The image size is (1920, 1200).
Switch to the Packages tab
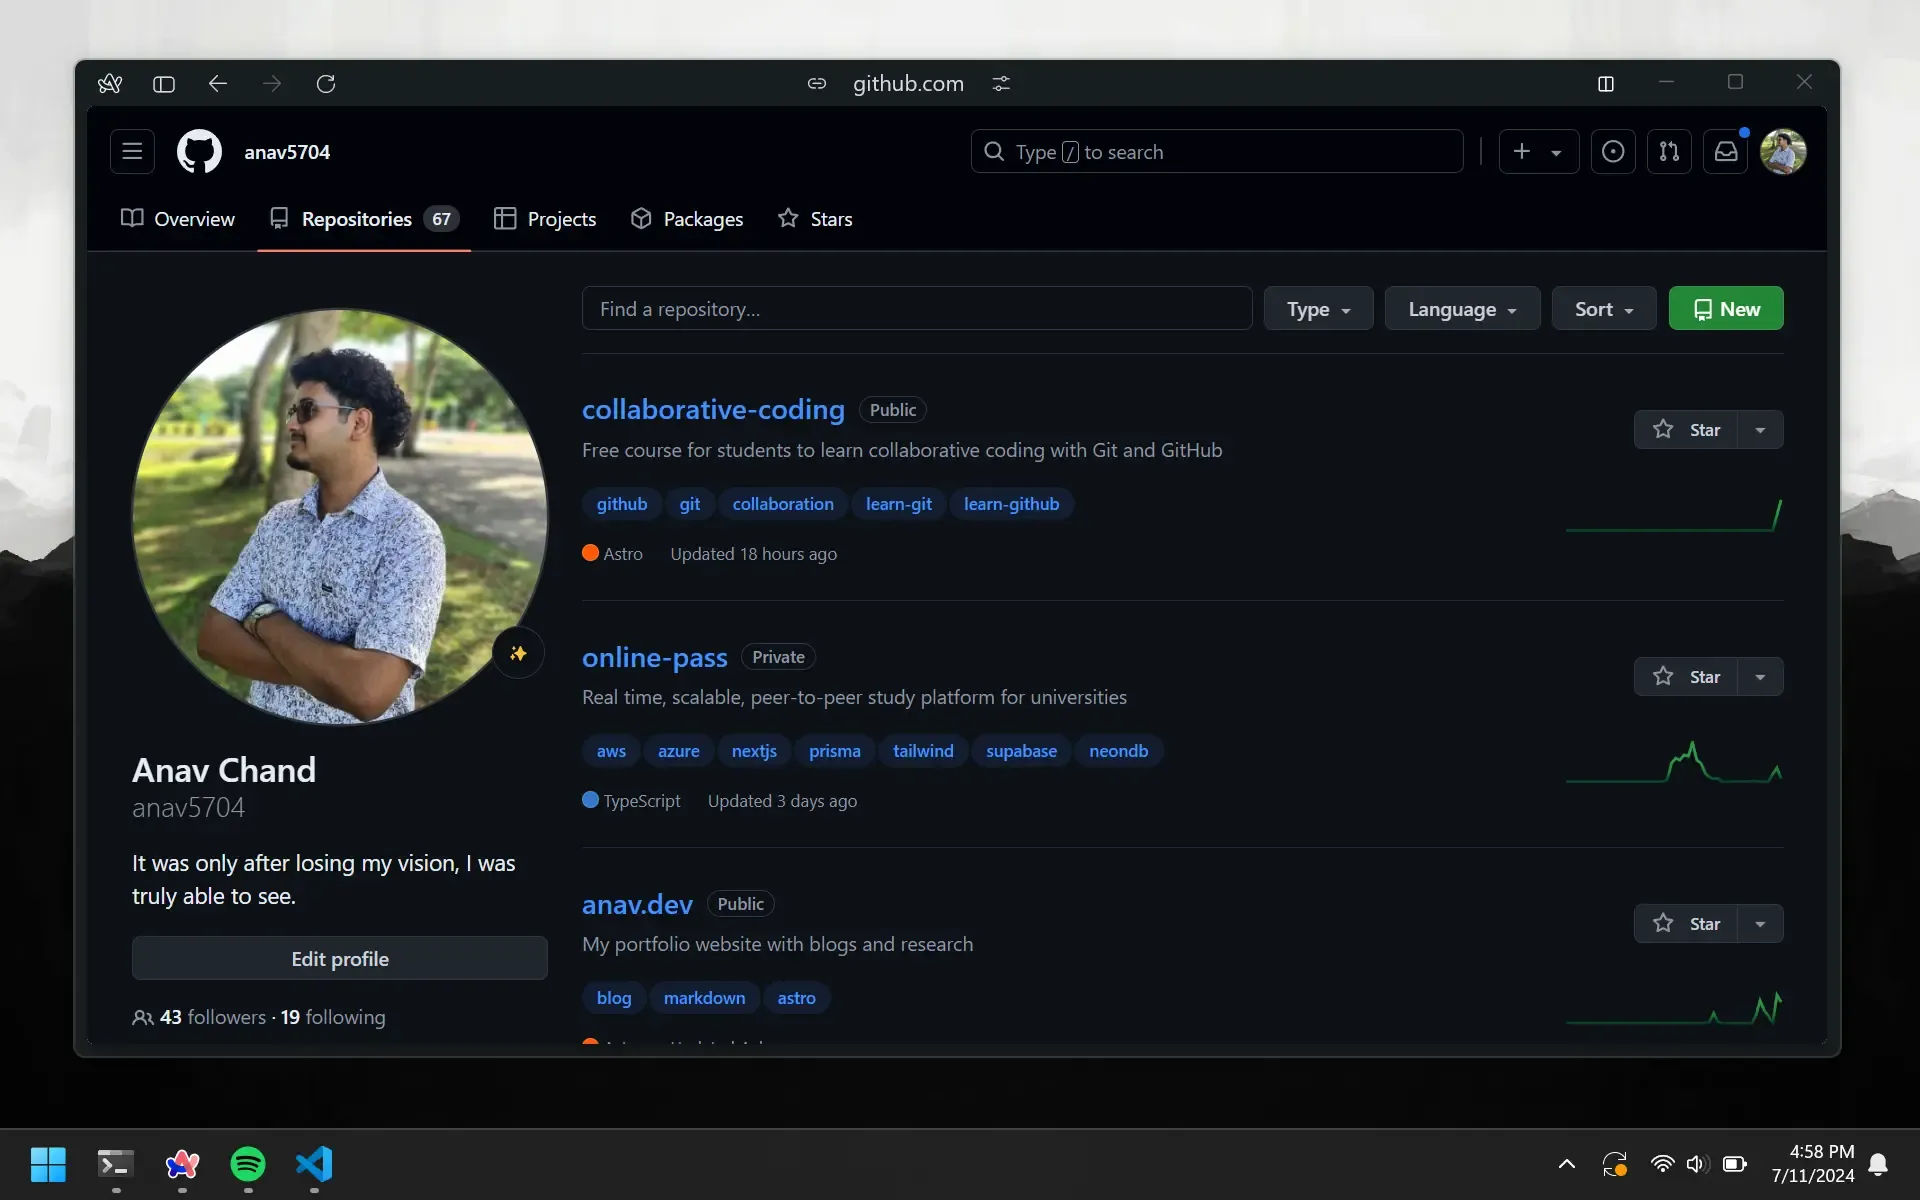(x=687, y=218)
